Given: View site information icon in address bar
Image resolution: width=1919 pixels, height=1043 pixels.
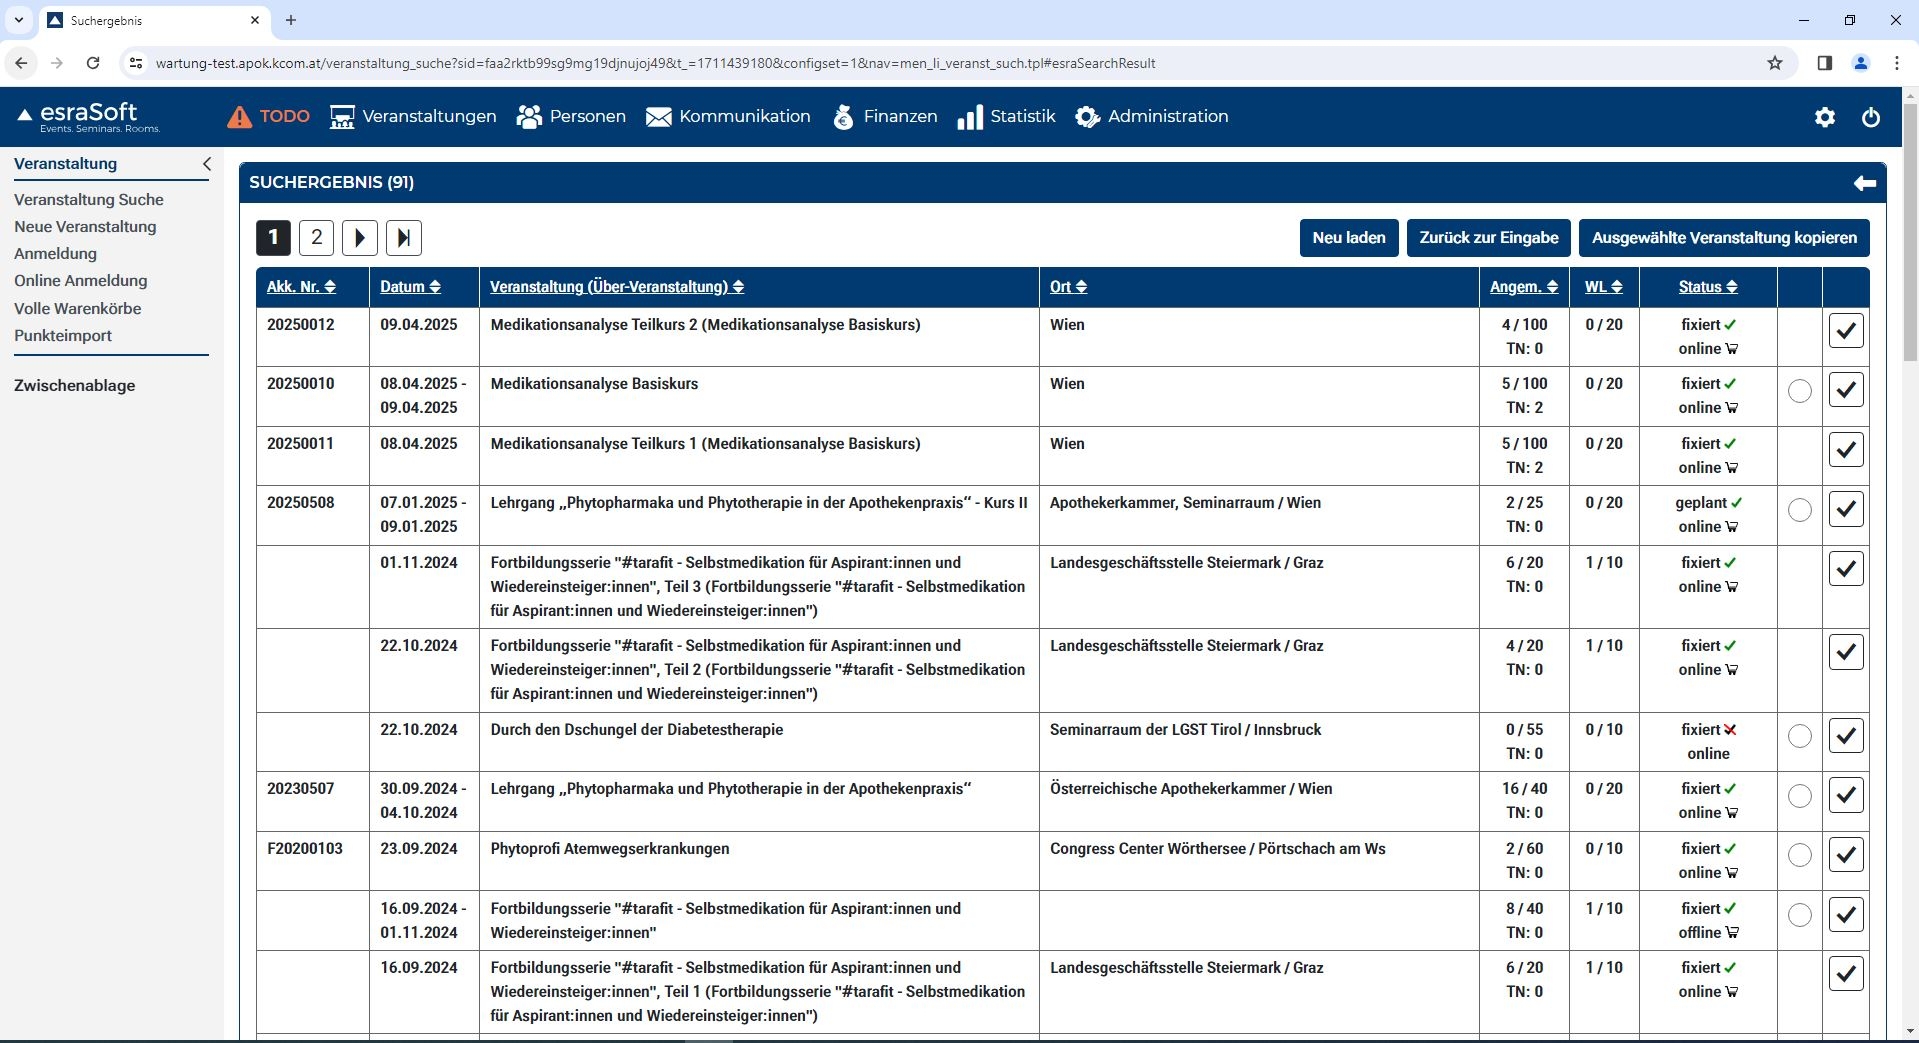Looking at the screenshot, I should pyautogui.click(x=136, y=63).
